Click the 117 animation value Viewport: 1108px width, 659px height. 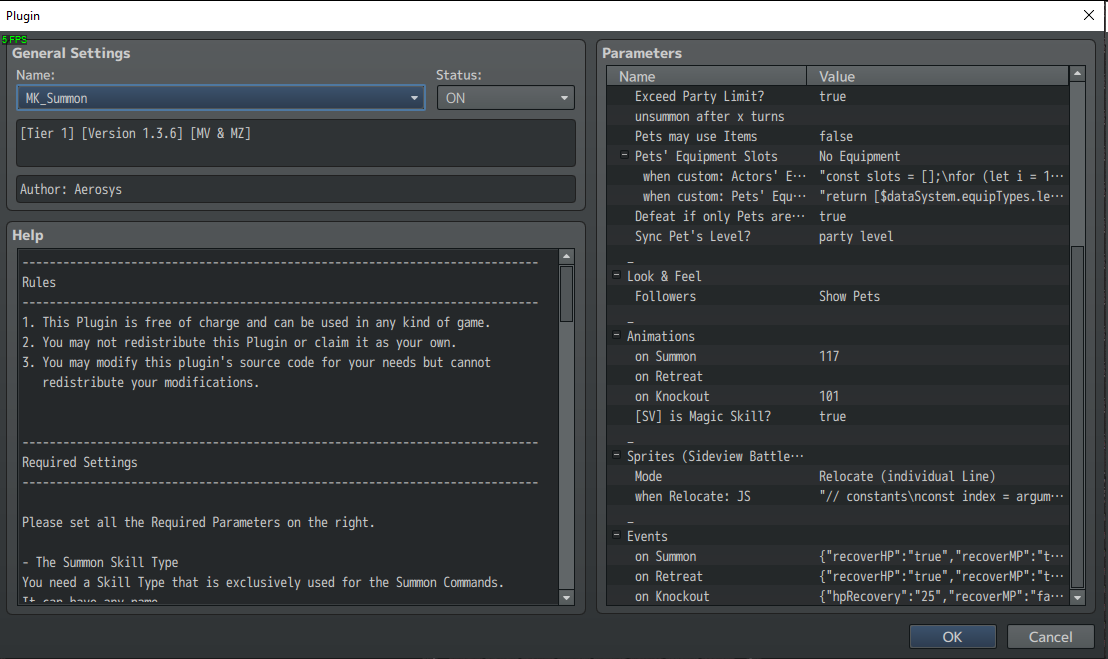[x=829, y=356]
